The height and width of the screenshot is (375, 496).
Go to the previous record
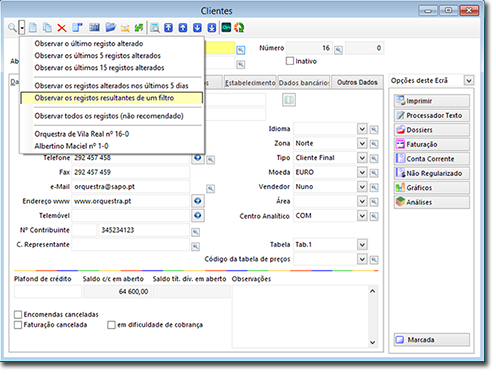click(183, 28)
